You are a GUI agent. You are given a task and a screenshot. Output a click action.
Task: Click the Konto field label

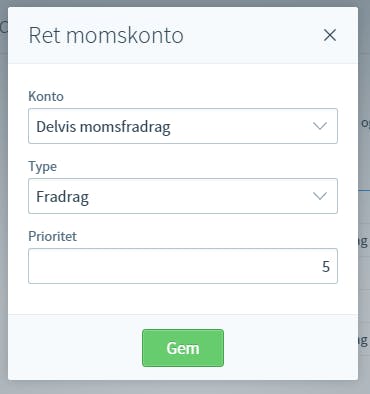point(46,96)
